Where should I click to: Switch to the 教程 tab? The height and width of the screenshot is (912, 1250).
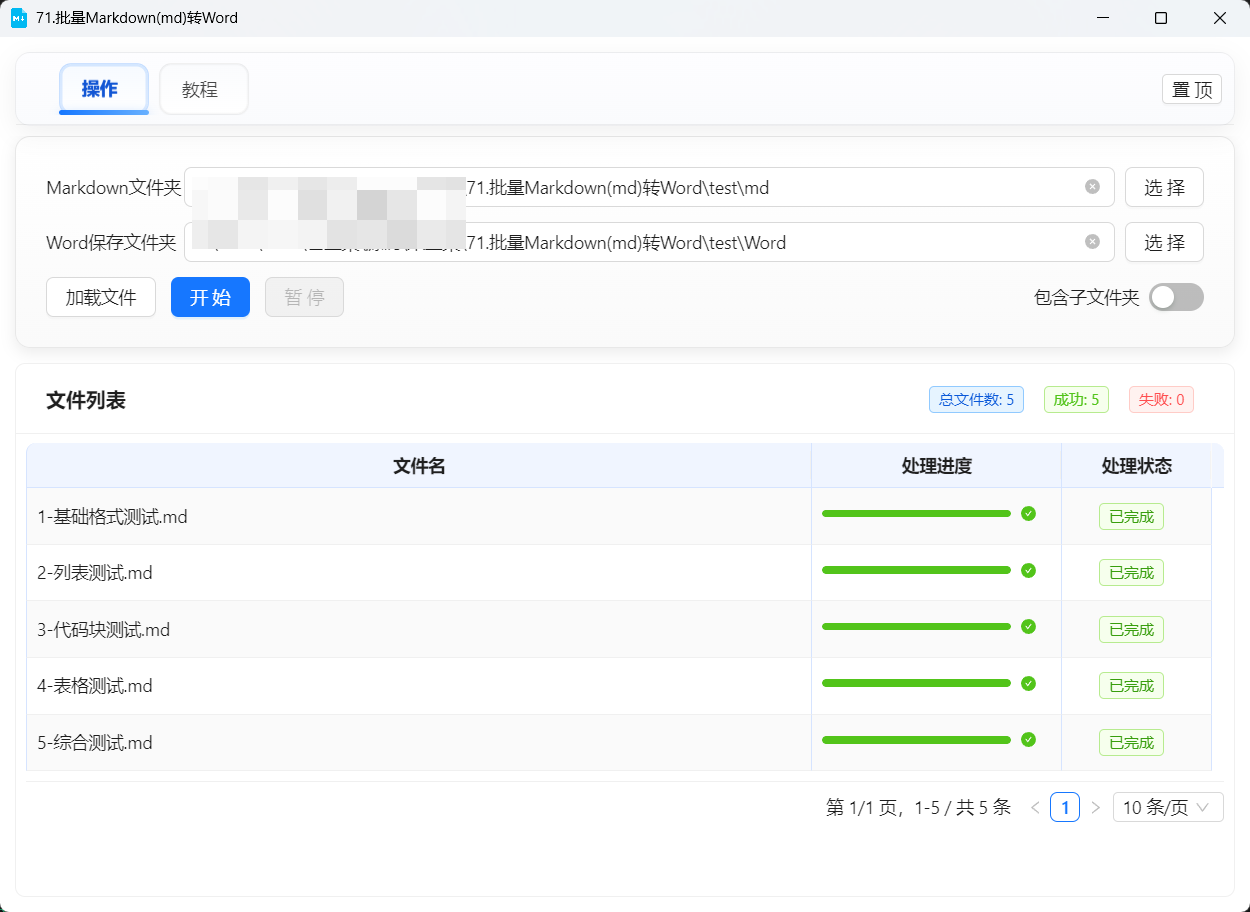[203, 89]
